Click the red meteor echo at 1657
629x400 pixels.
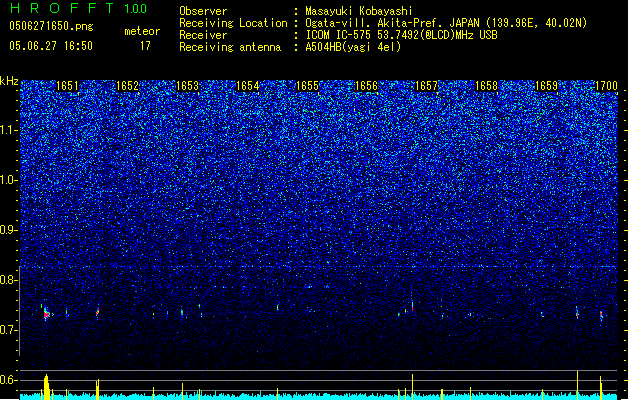pyautogui.click(x=412, y=307)
